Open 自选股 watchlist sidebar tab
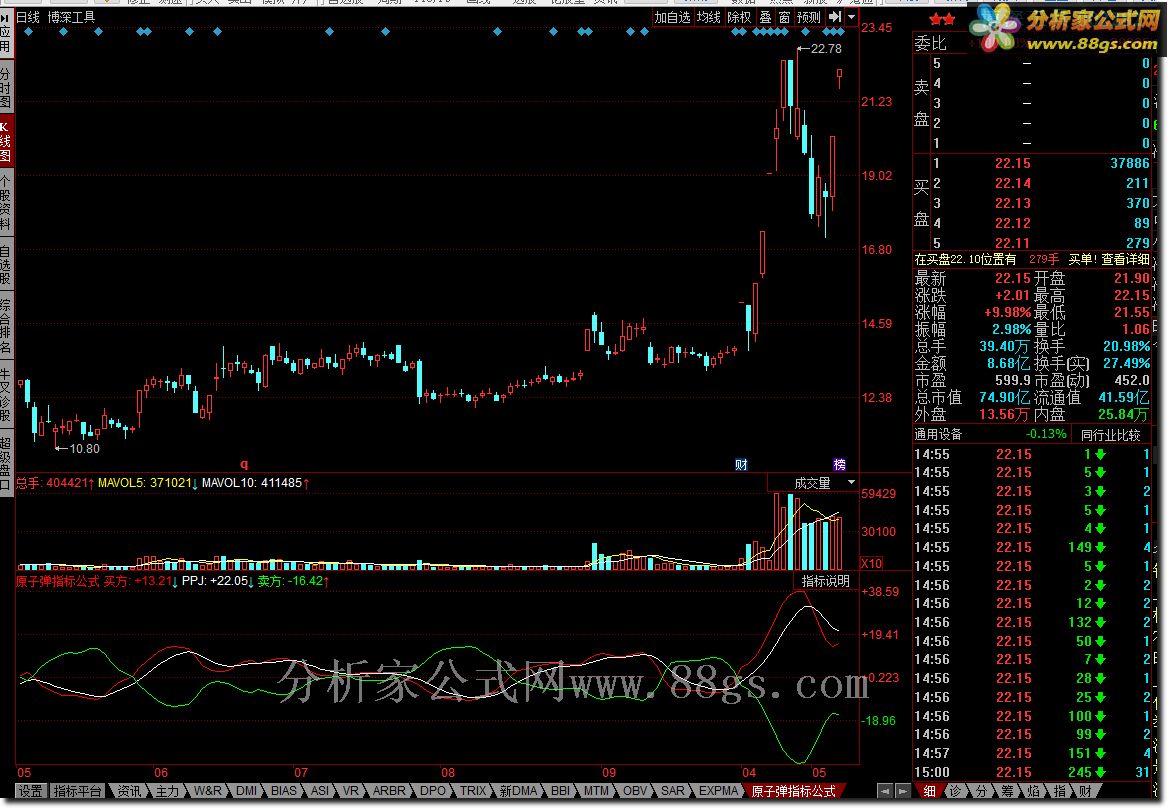Image resolution: width=1169 pixels, height=809 pixels. [x=6, y=264]
